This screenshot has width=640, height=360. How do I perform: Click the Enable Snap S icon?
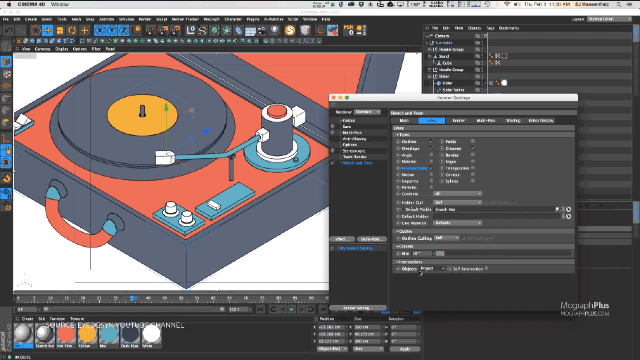[6, 163]
